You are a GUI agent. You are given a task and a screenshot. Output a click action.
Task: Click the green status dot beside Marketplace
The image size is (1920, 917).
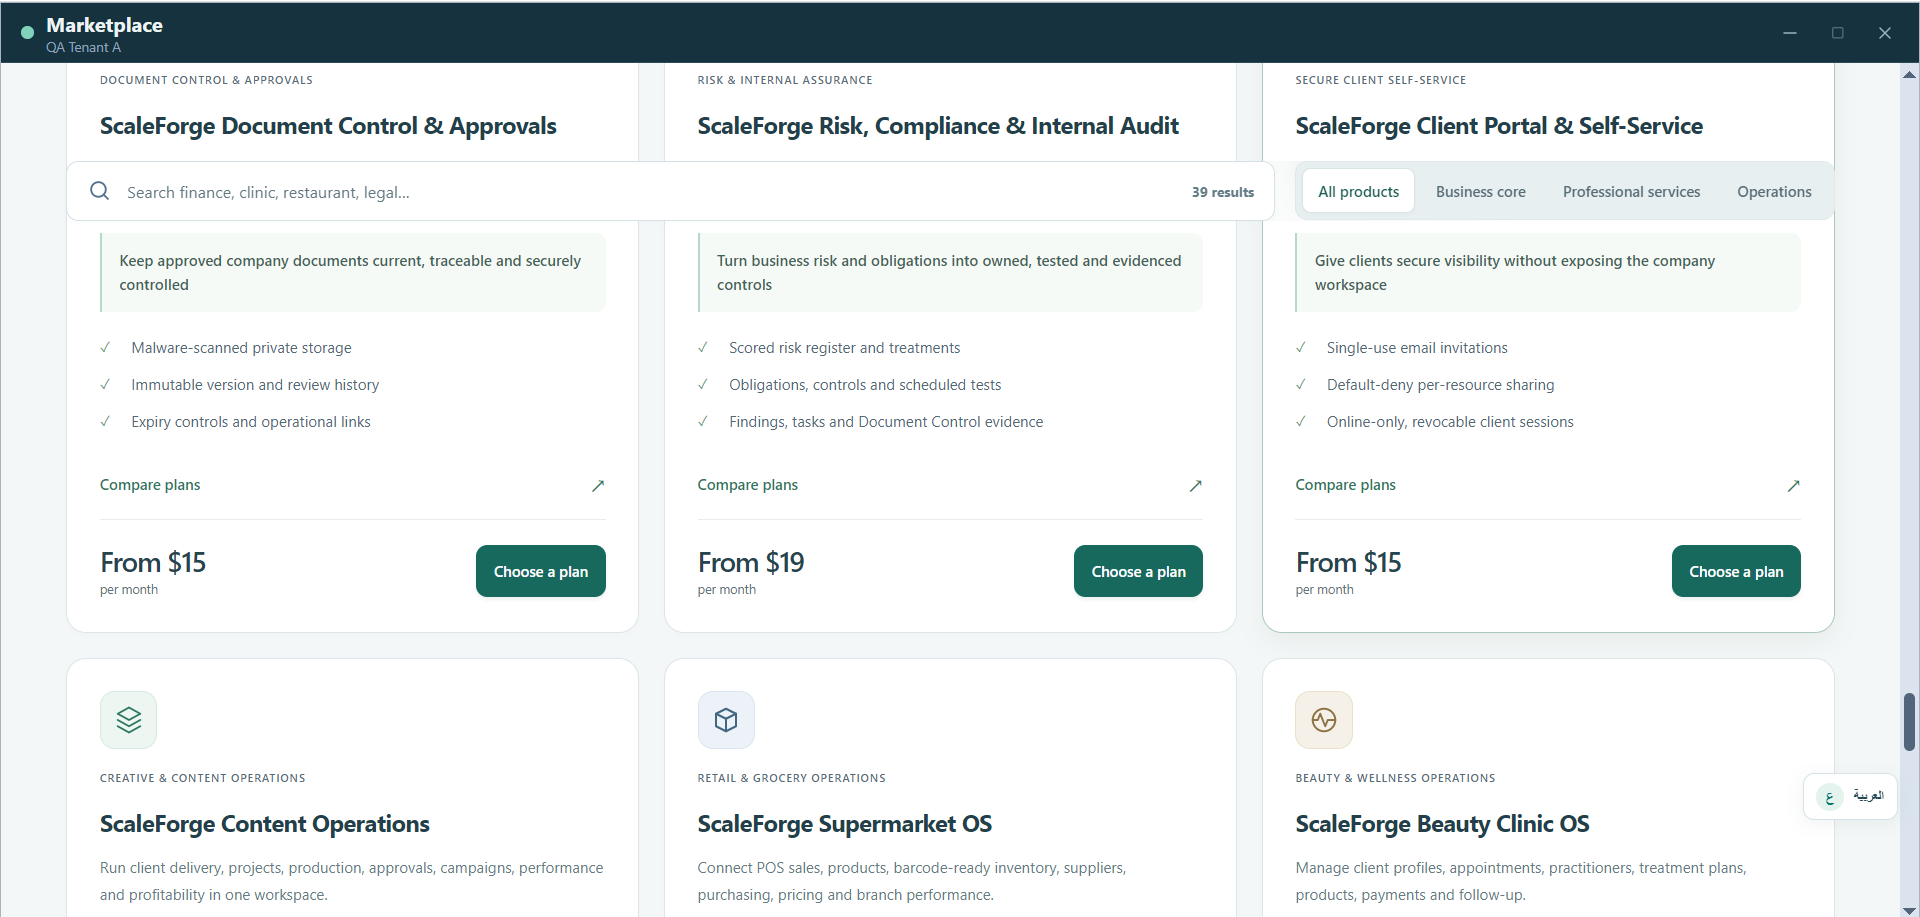pos(27,33)
